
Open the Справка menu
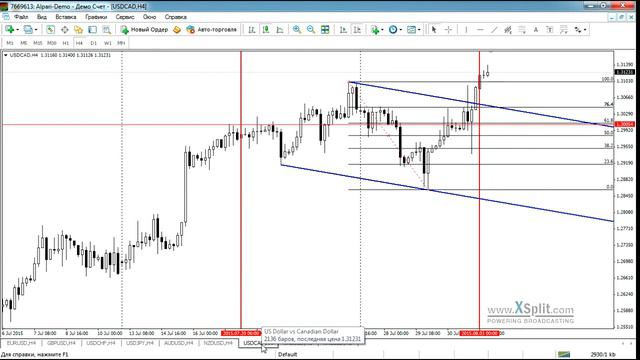click(x=176, y=17)
